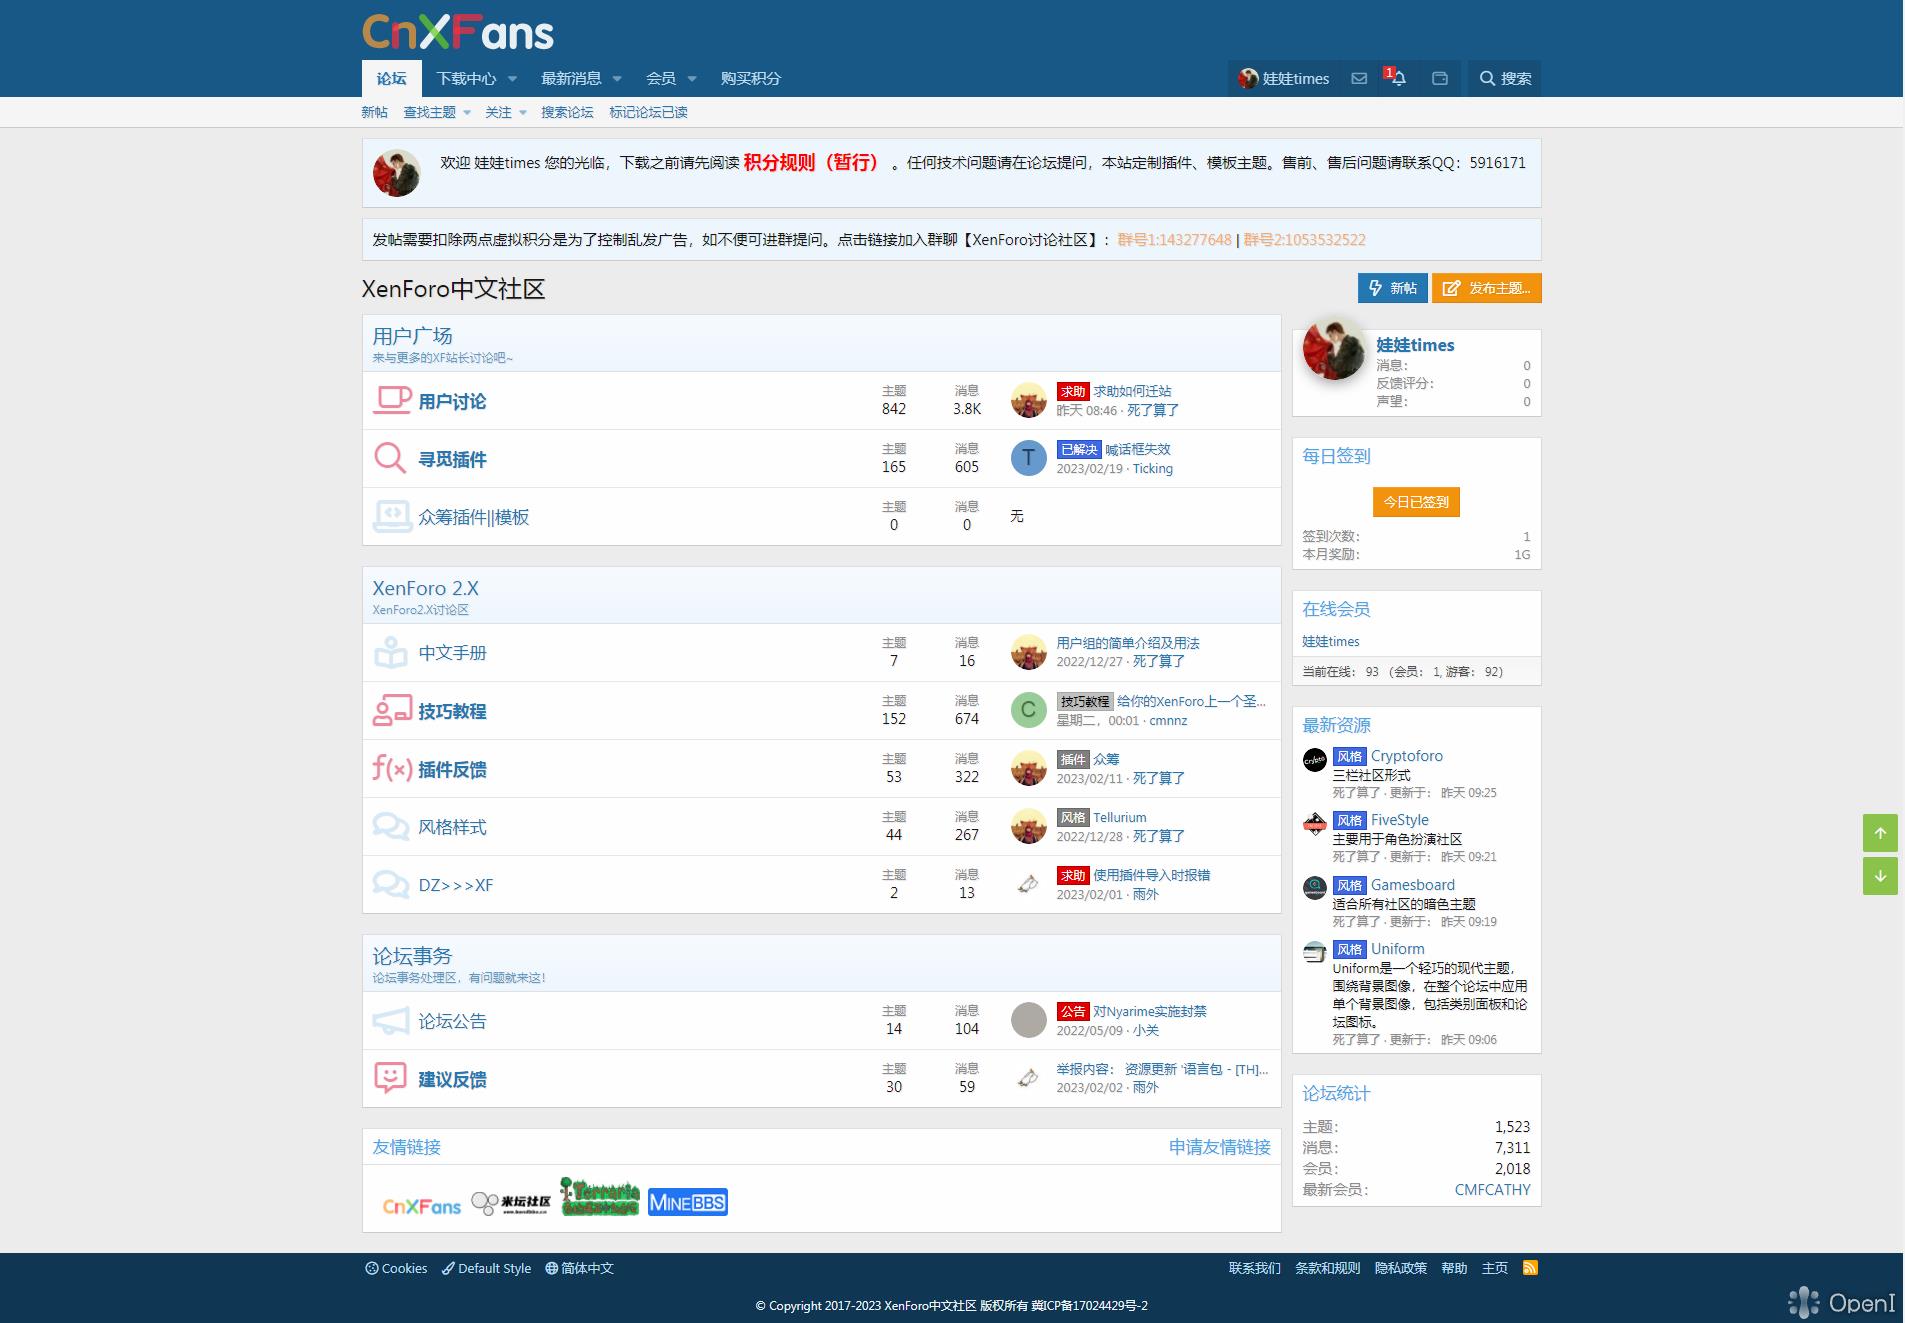Click the 发布主题 button
Screen dimensions: 1905x1323
(x=1486, y=288)
